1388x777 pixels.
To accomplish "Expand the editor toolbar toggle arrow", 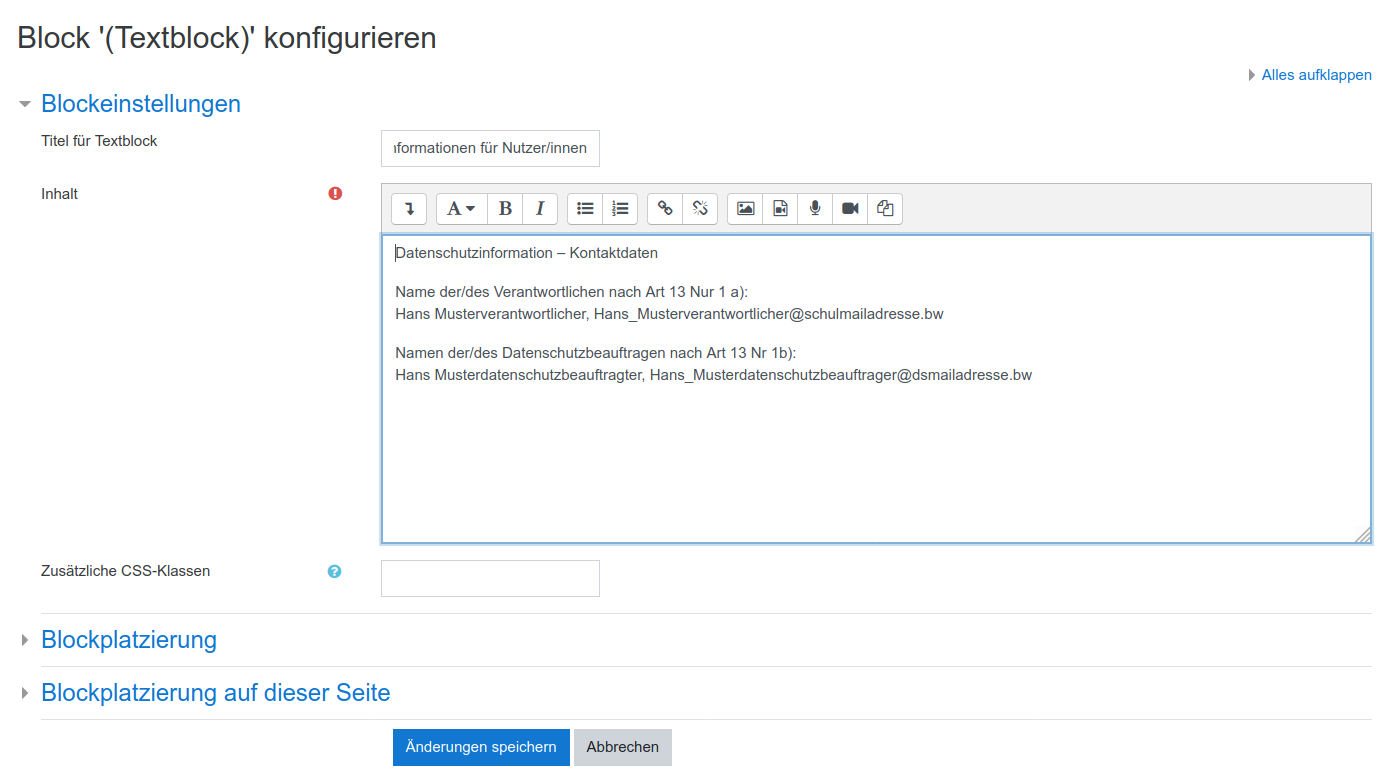I will click(x=409, y=209).
